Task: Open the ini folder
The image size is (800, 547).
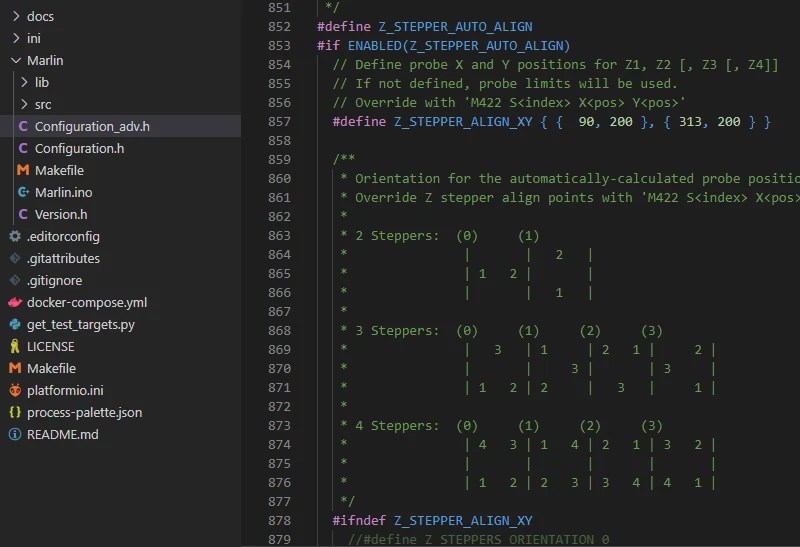Action: point(34,38)
